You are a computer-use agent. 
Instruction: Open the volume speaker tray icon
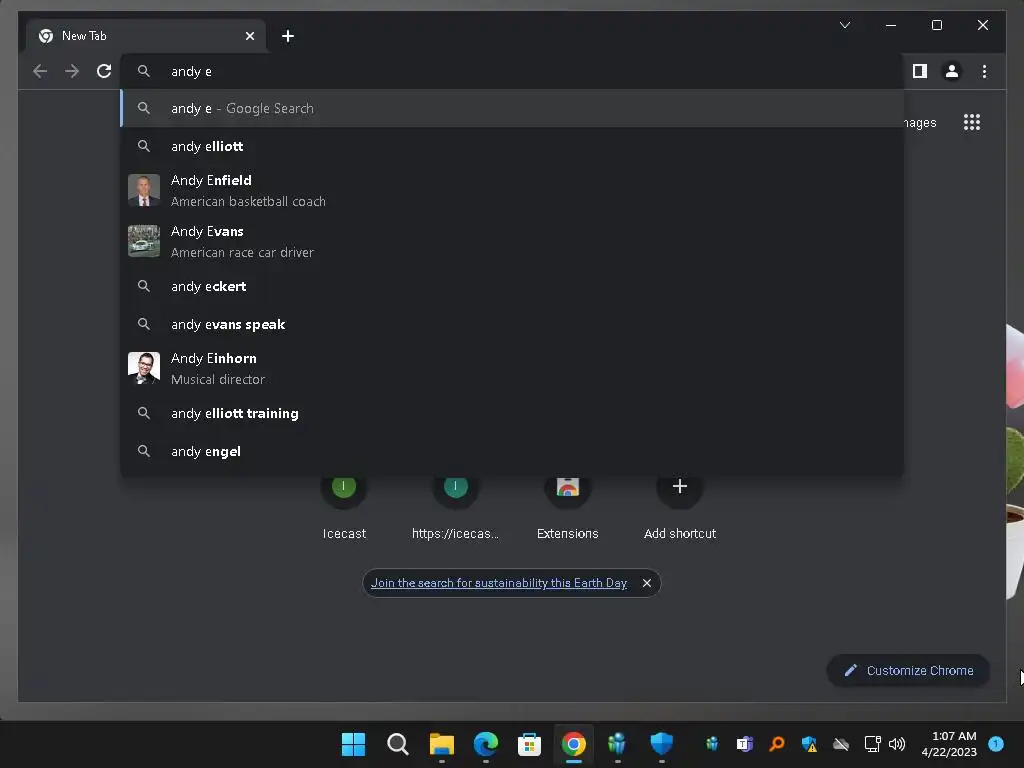click(897, 744)
